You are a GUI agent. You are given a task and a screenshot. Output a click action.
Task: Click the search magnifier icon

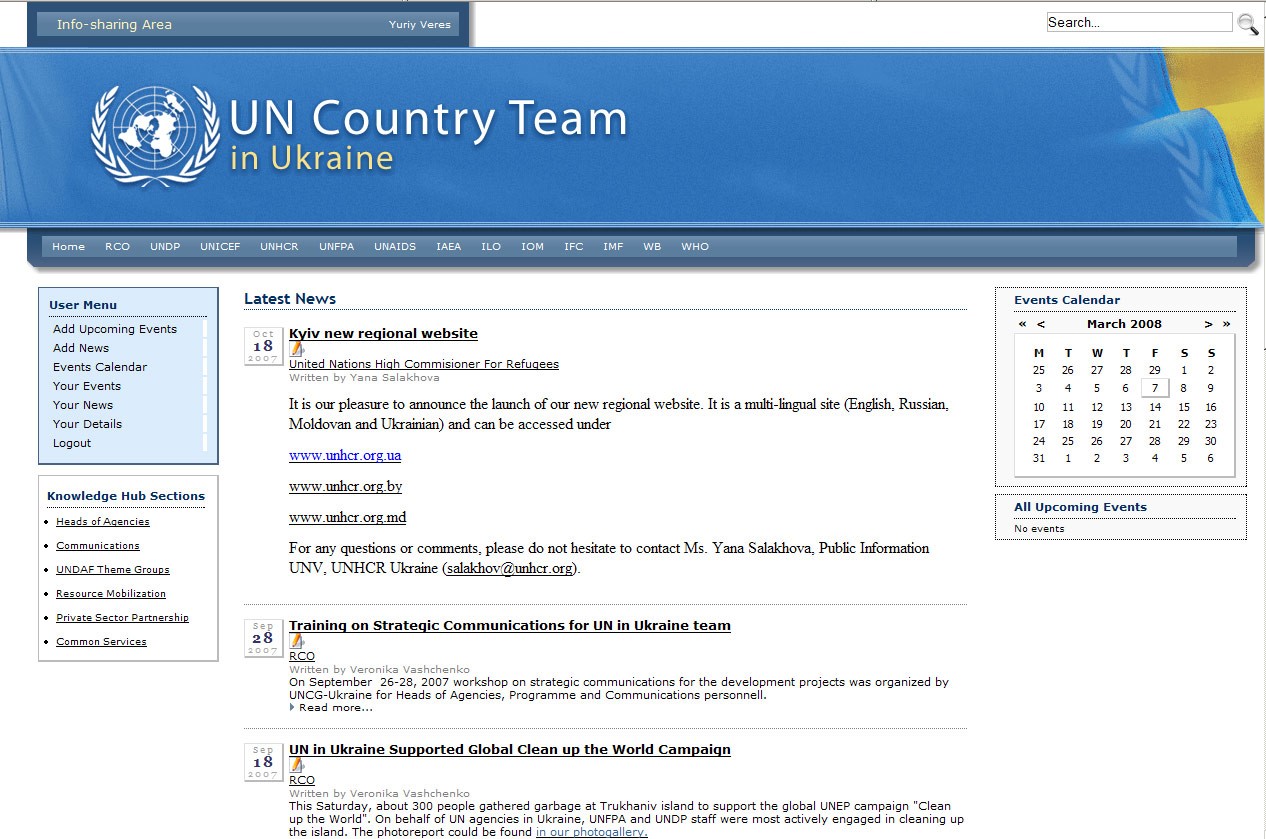click(1248, 24)
